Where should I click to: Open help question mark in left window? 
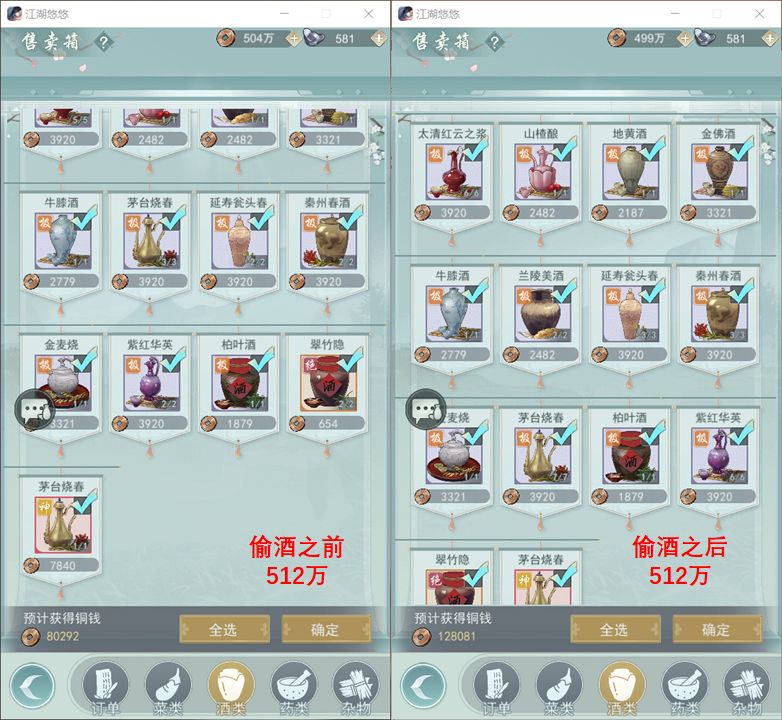point(103,42)
